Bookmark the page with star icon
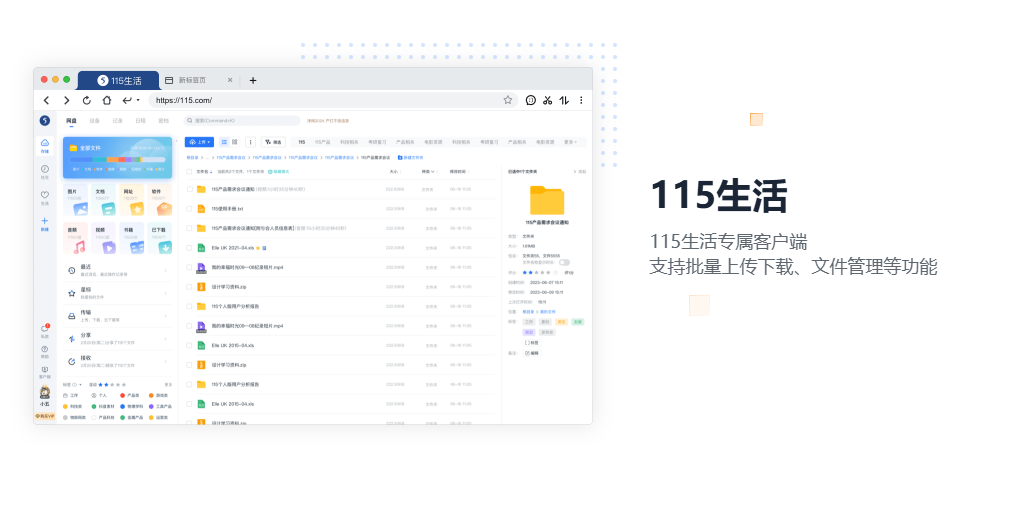The image size is (1014, 516). click(508, 100)
